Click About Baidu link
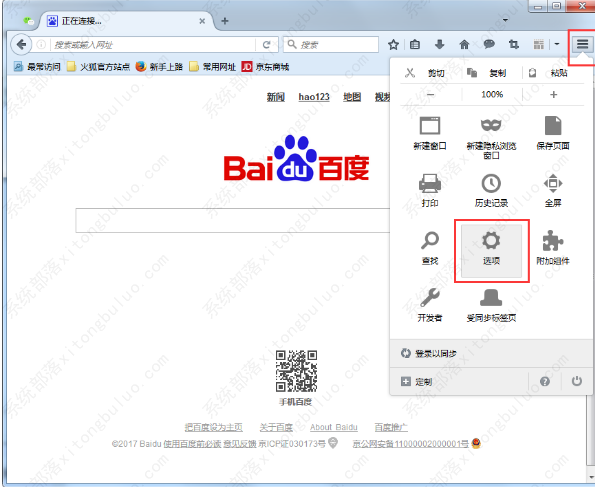This screenshot has height=487, width=595. 334,427
